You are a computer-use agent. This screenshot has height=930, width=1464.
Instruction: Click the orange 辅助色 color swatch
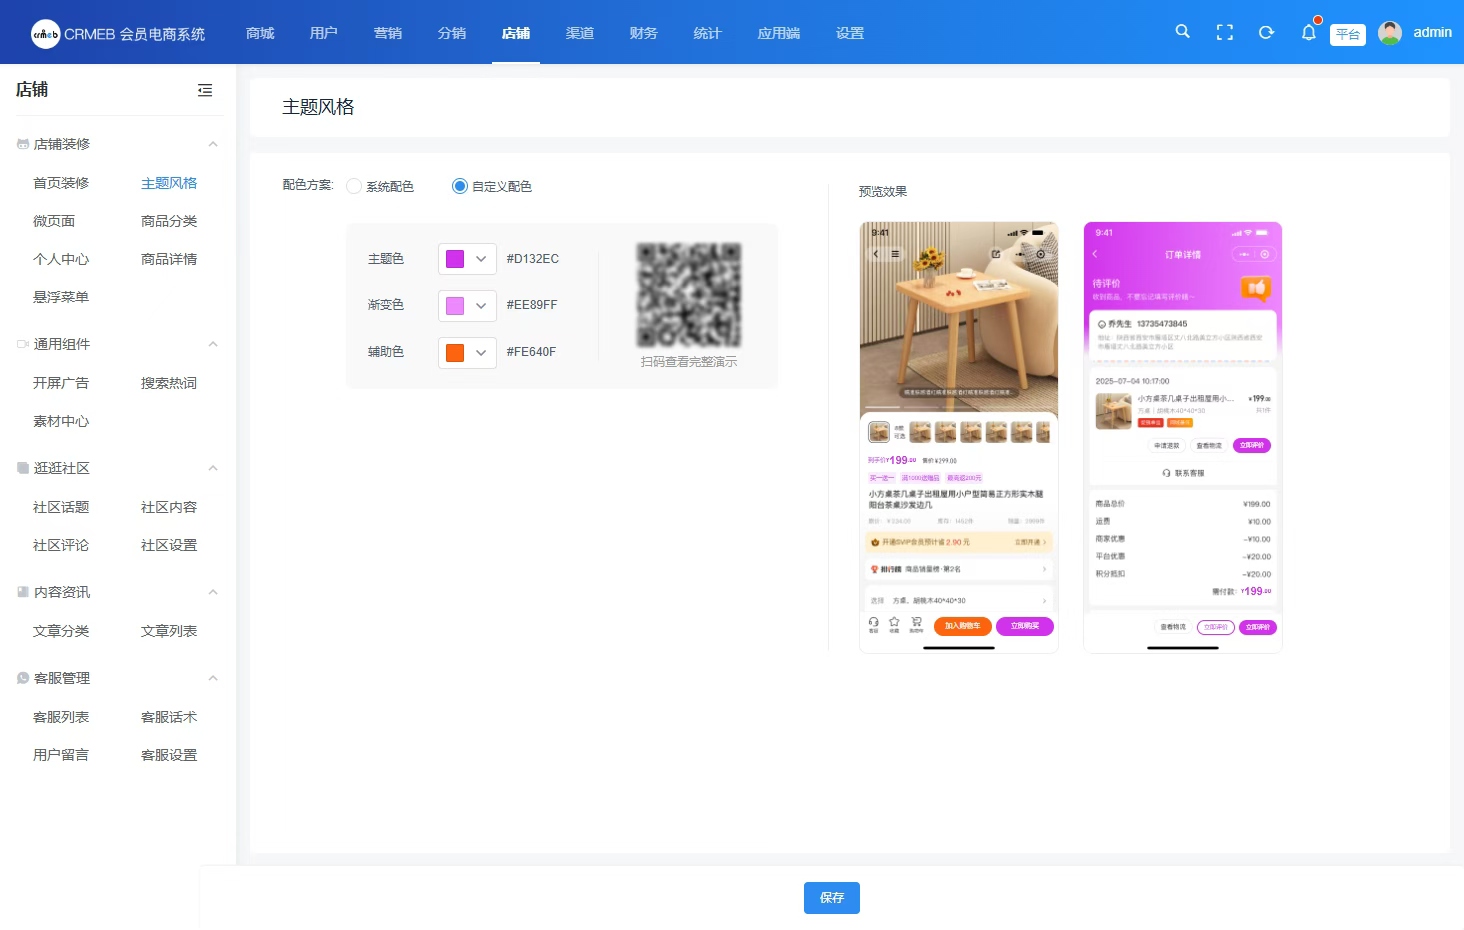tap(455, 353)
